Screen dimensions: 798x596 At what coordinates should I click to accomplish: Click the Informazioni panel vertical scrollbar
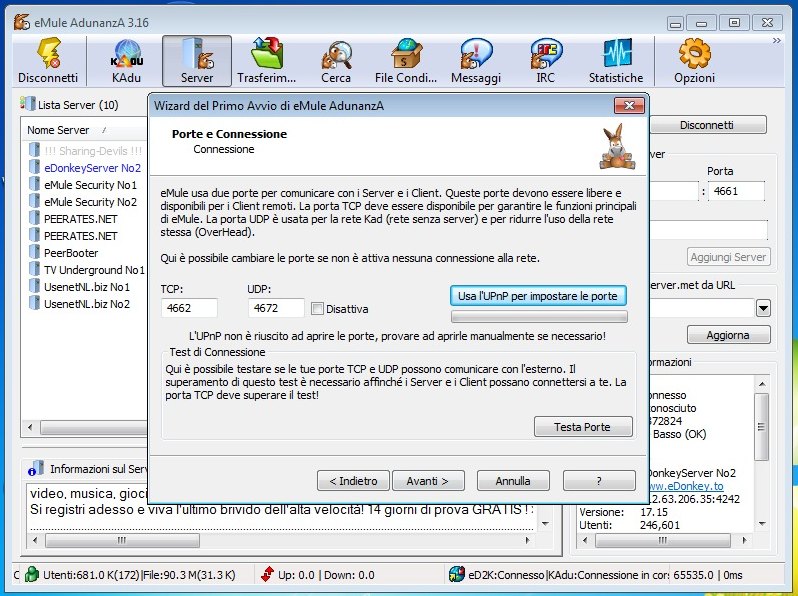click(761, 427)
